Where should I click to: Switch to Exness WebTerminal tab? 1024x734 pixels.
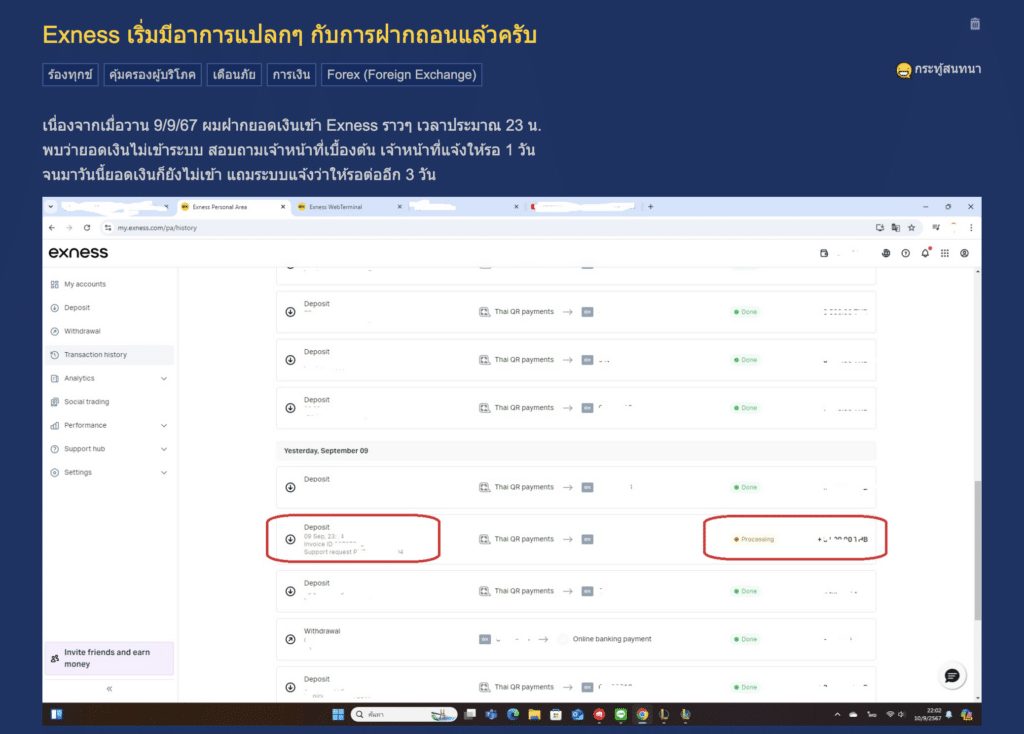point(350,207)
